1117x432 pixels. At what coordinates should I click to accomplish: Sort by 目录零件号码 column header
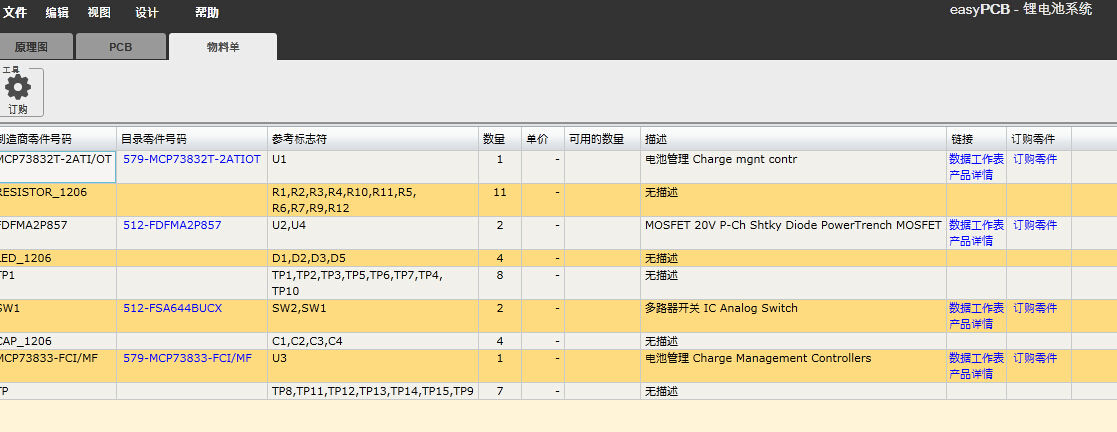(x=192, y=139)
